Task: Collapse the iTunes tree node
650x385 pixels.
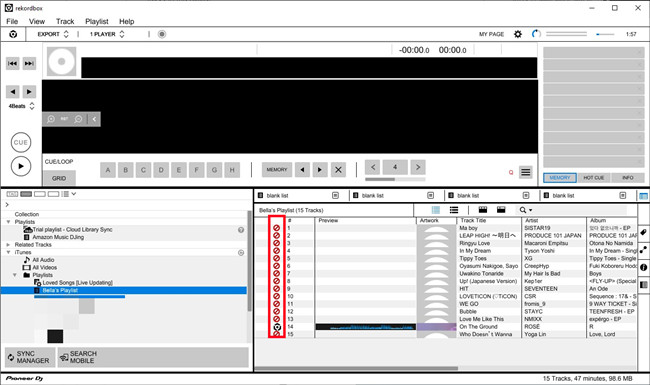Action: tap(8, 252)
